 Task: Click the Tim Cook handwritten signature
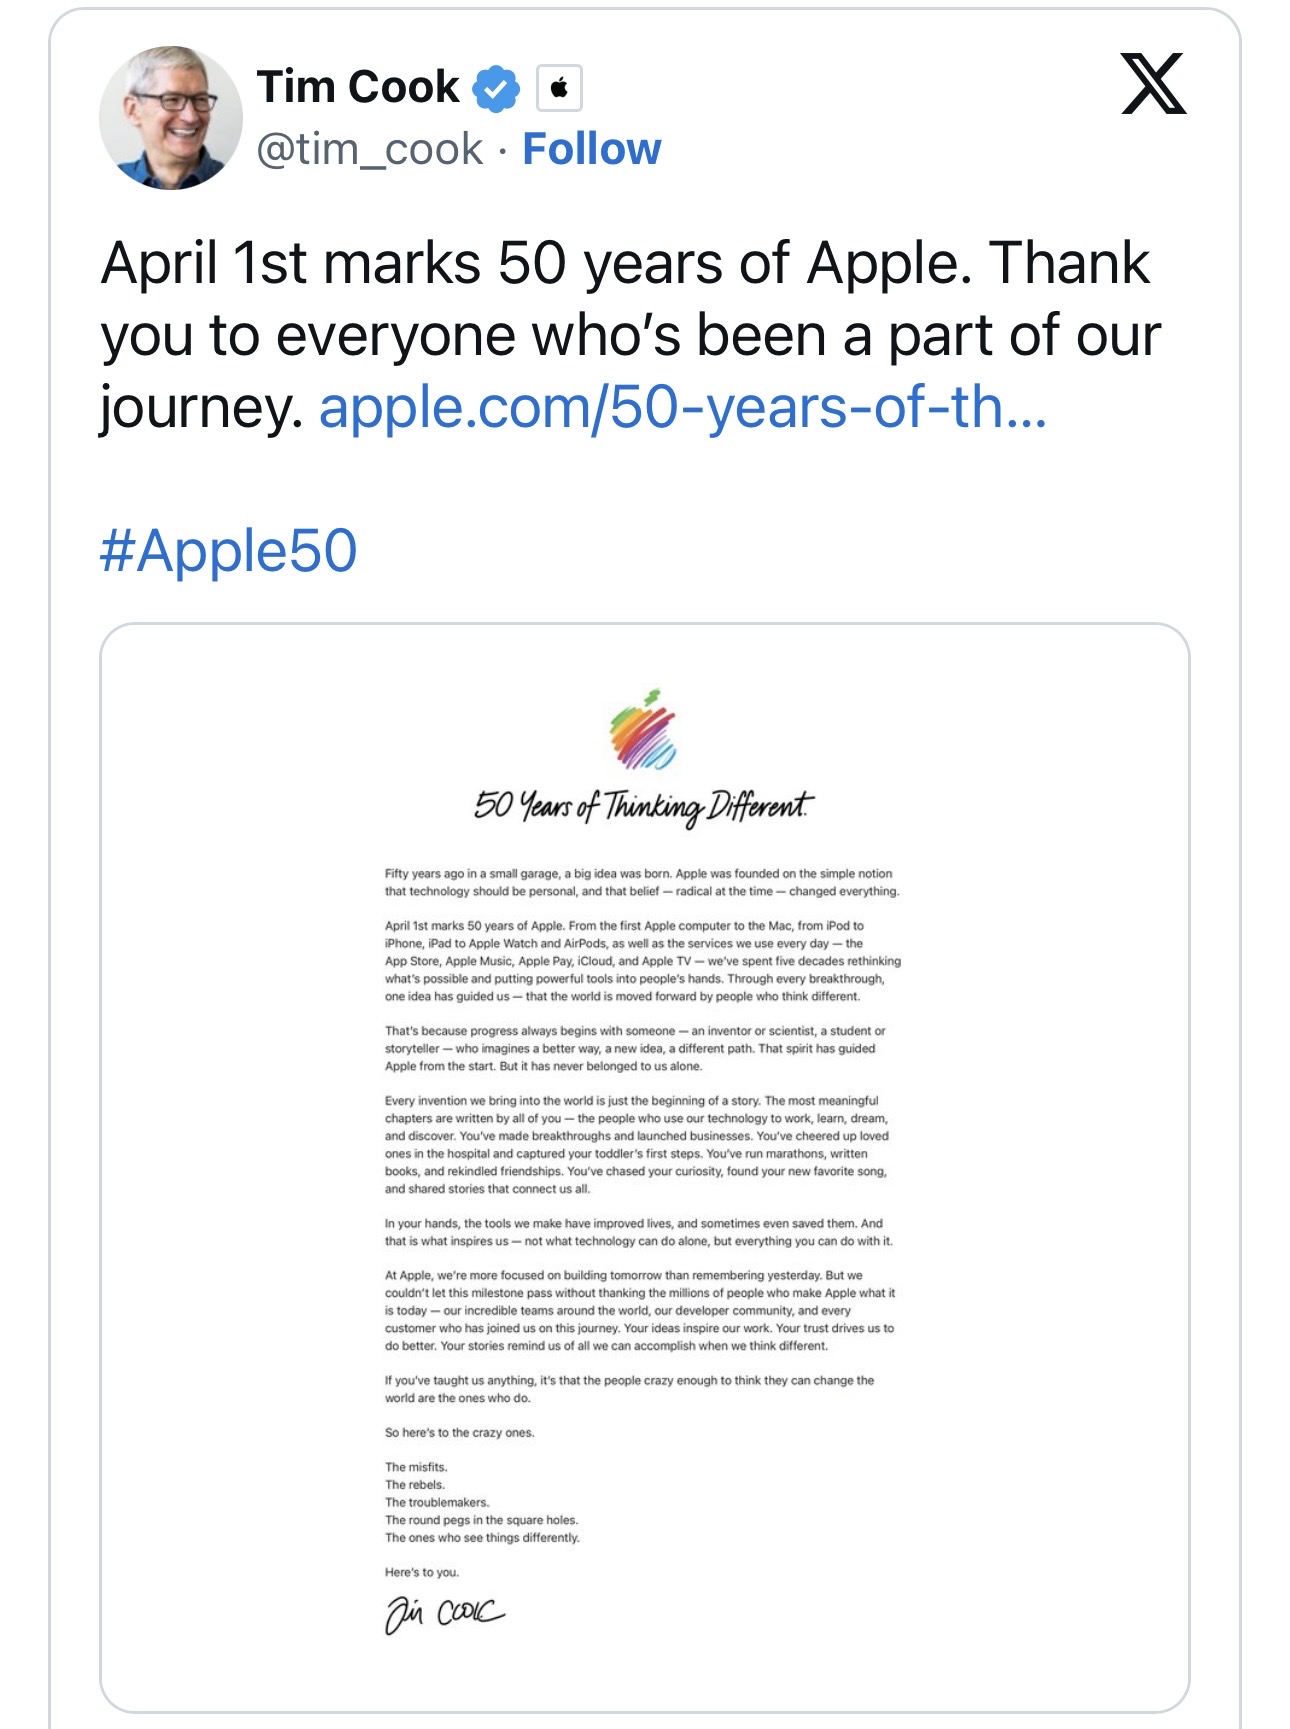click(x=444, y=1612)
